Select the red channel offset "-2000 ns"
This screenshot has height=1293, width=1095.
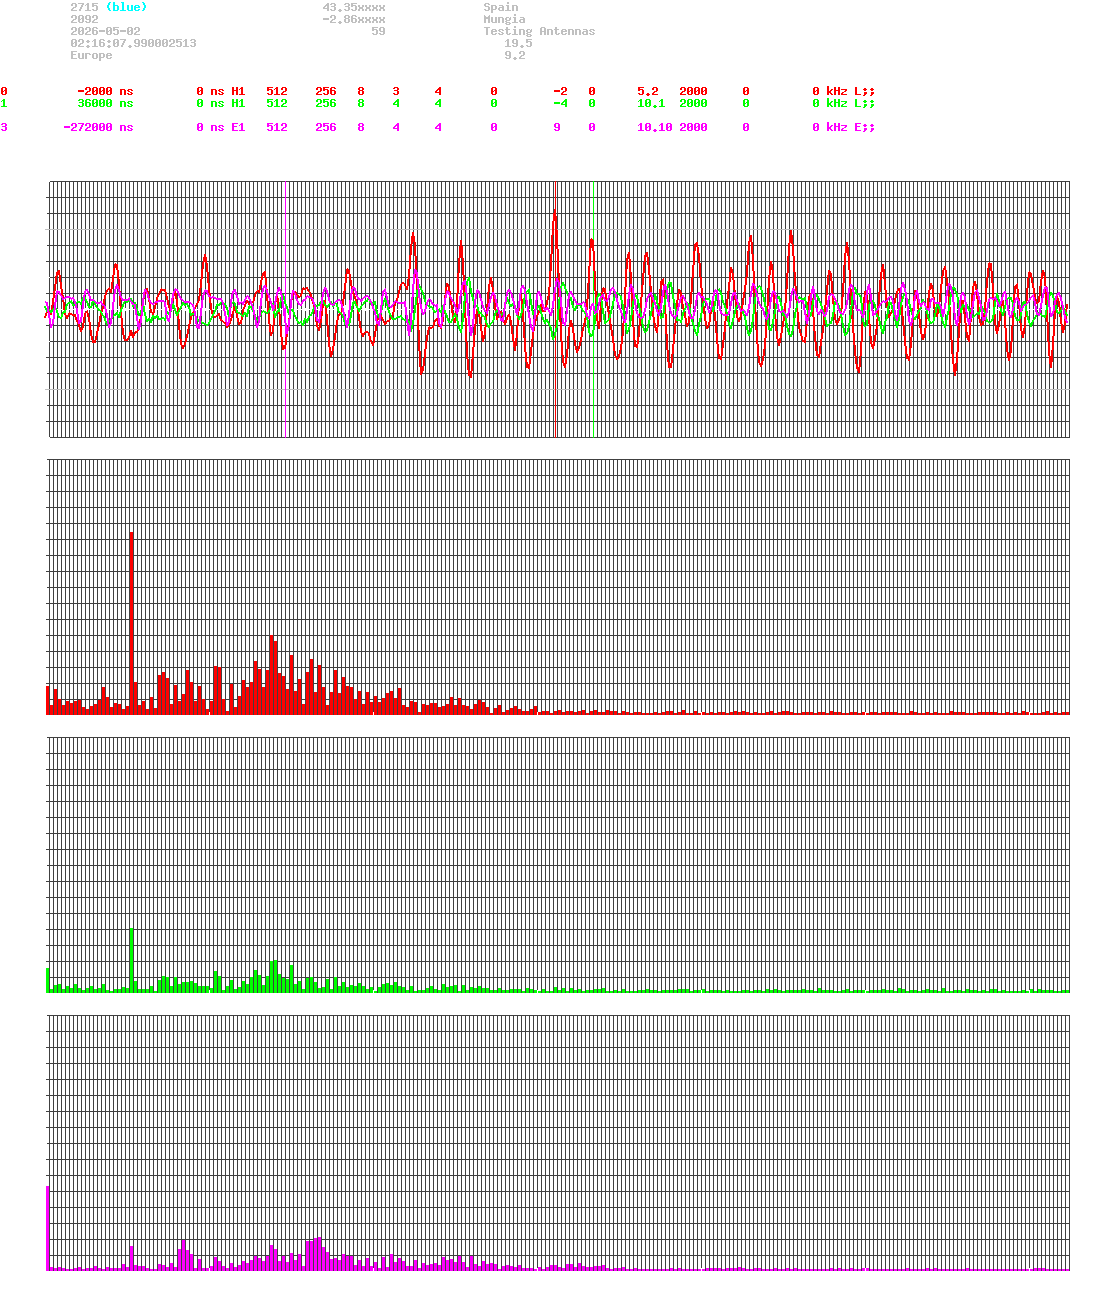[x=105, y=91]
